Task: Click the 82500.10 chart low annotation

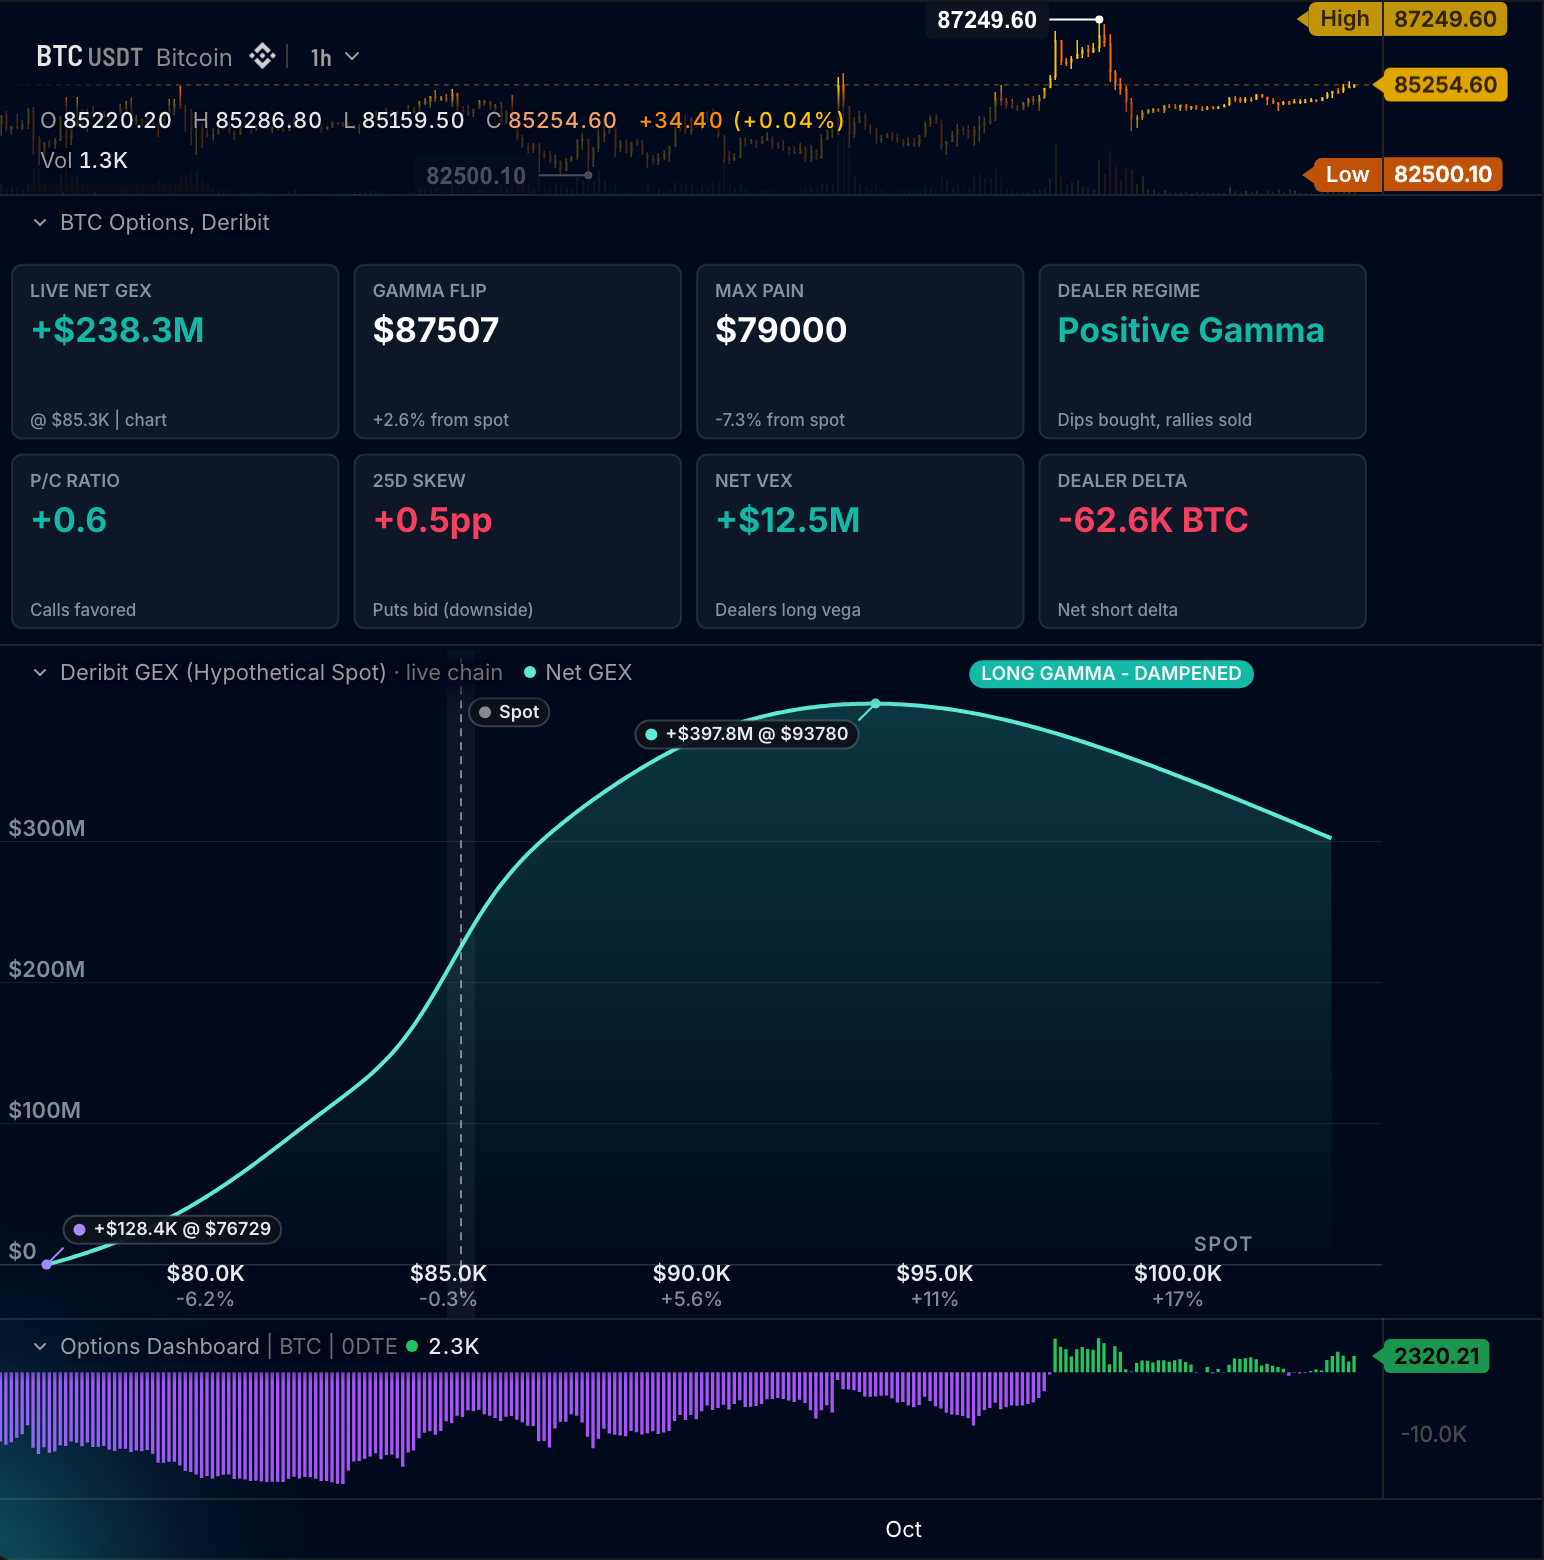Action: pos(476,176)
